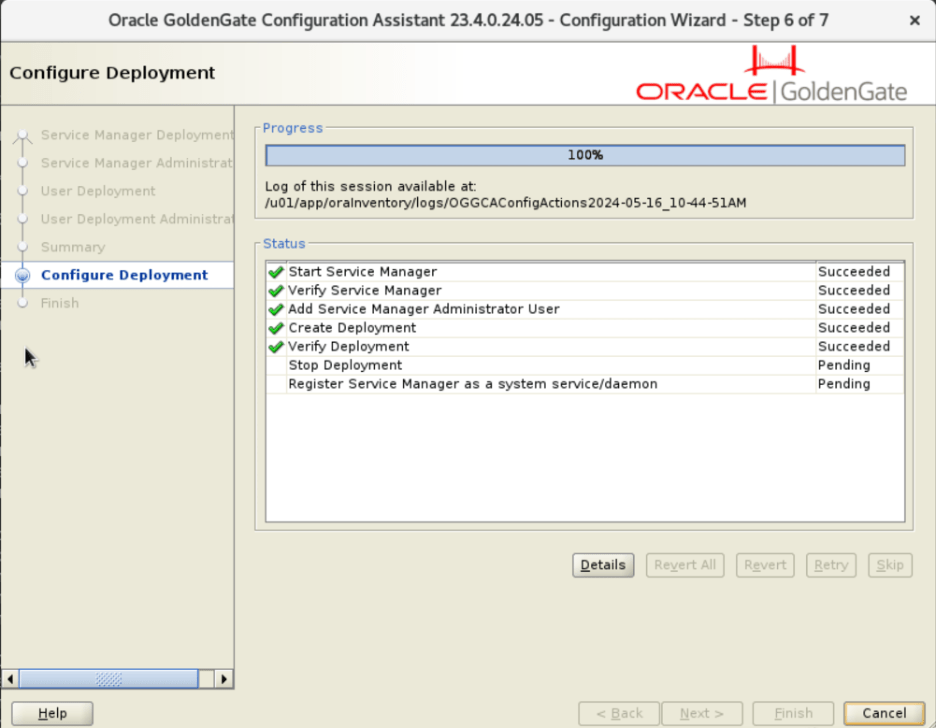Click the green checkmark beside Start Service Manager
936x728 pixels.
coord(276,272)
